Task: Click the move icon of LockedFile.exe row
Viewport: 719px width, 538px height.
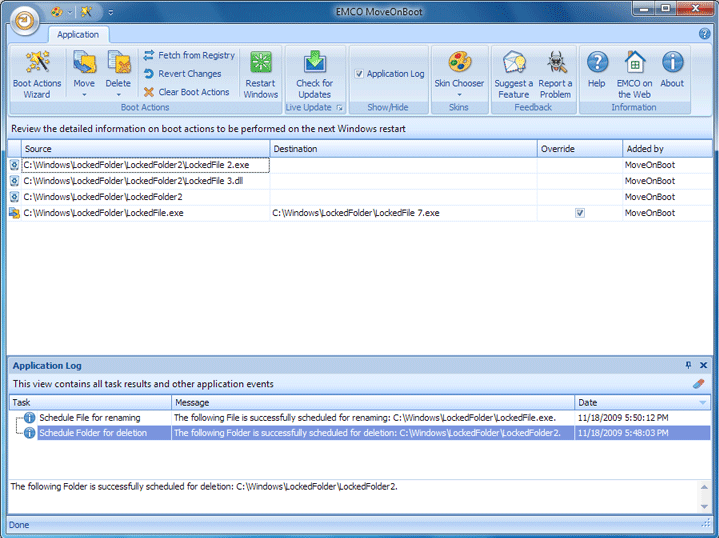Action: coord(14,213)
